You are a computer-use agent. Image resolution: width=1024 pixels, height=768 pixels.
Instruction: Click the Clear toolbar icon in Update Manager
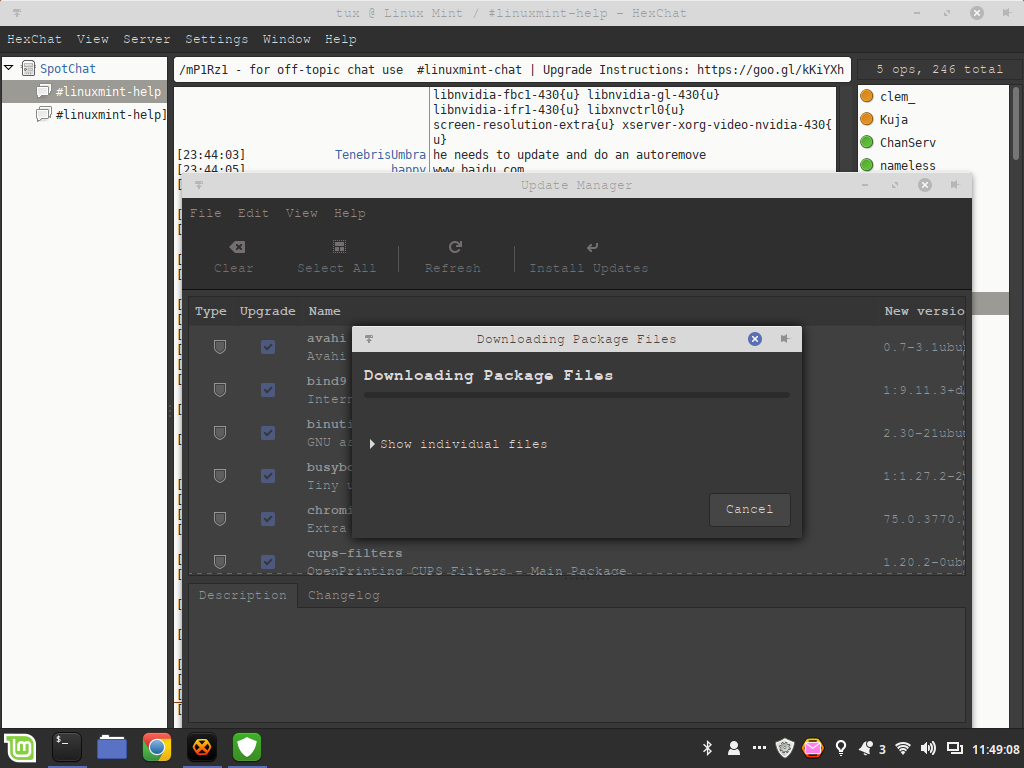[237, 247]
